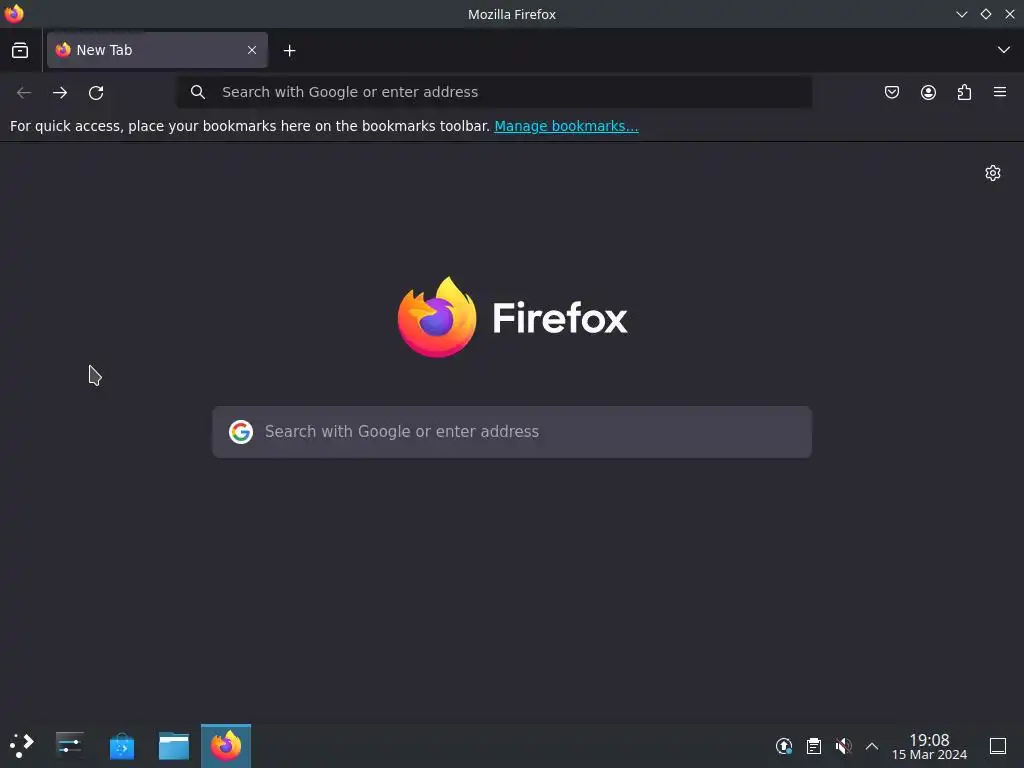1024x768 pixels.
Task: Launch Discover software store from taskbar
Action: pyautogui.click(x=122, y=745)
